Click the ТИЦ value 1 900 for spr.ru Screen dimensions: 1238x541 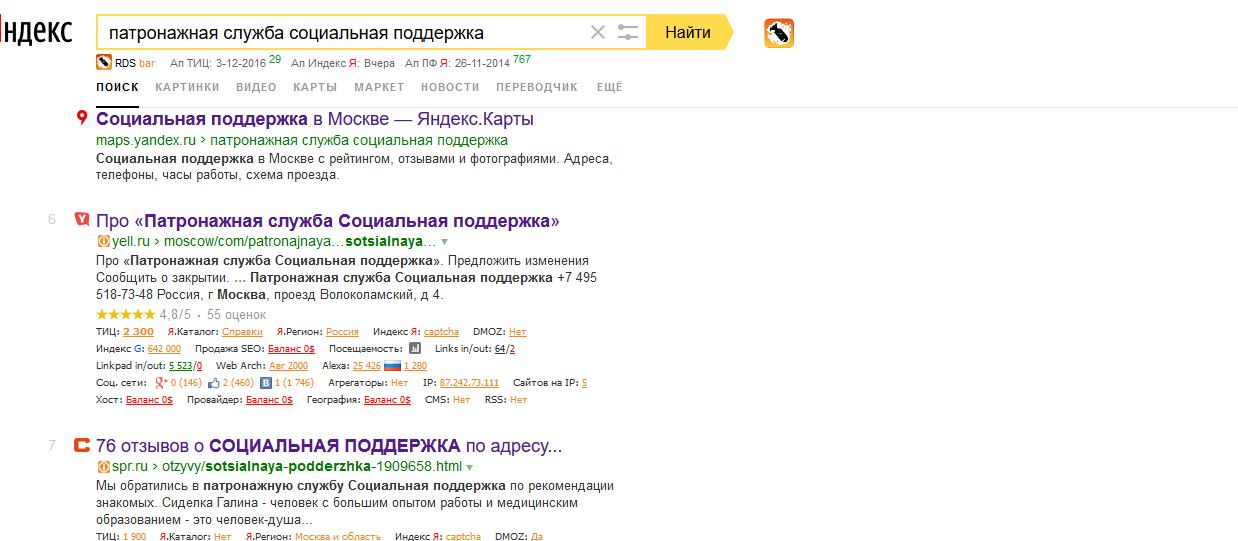[134, 536]
